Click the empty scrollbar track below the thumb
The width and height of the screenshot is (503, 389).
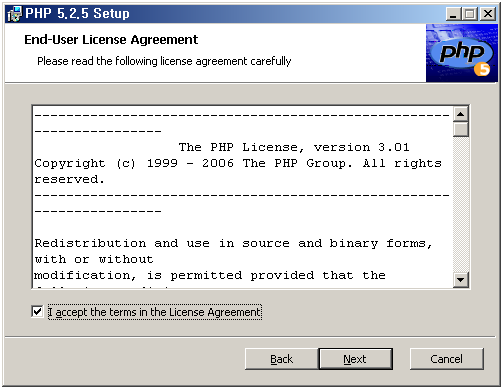pyautogui.click(x=461, y=204)
